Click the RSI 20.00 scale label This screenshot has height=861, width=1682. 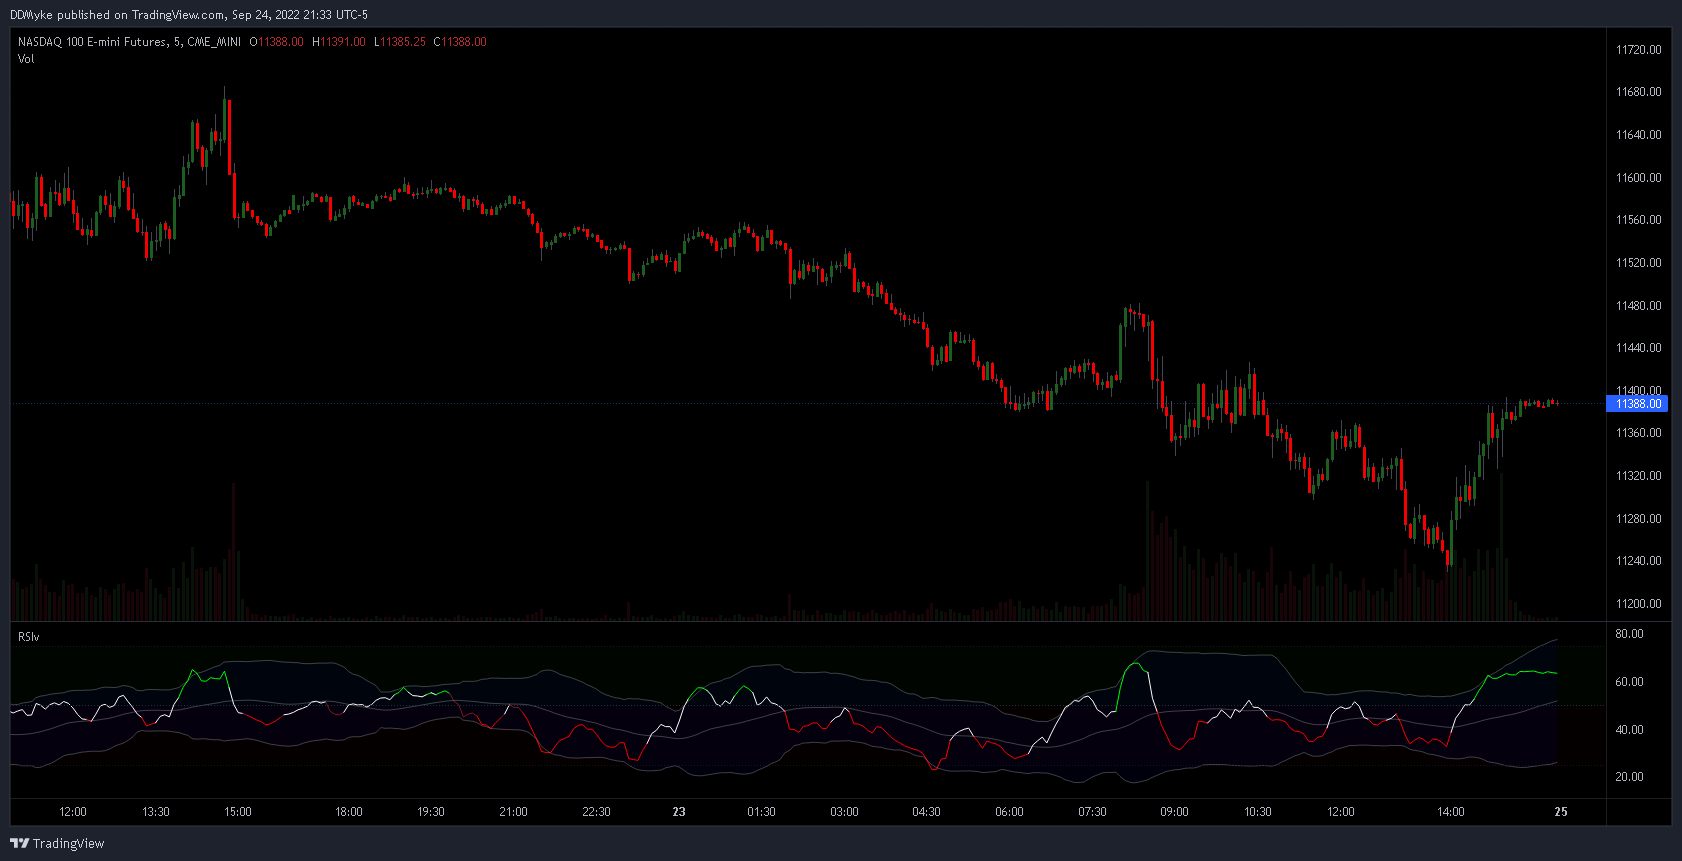click(1630, 777)
